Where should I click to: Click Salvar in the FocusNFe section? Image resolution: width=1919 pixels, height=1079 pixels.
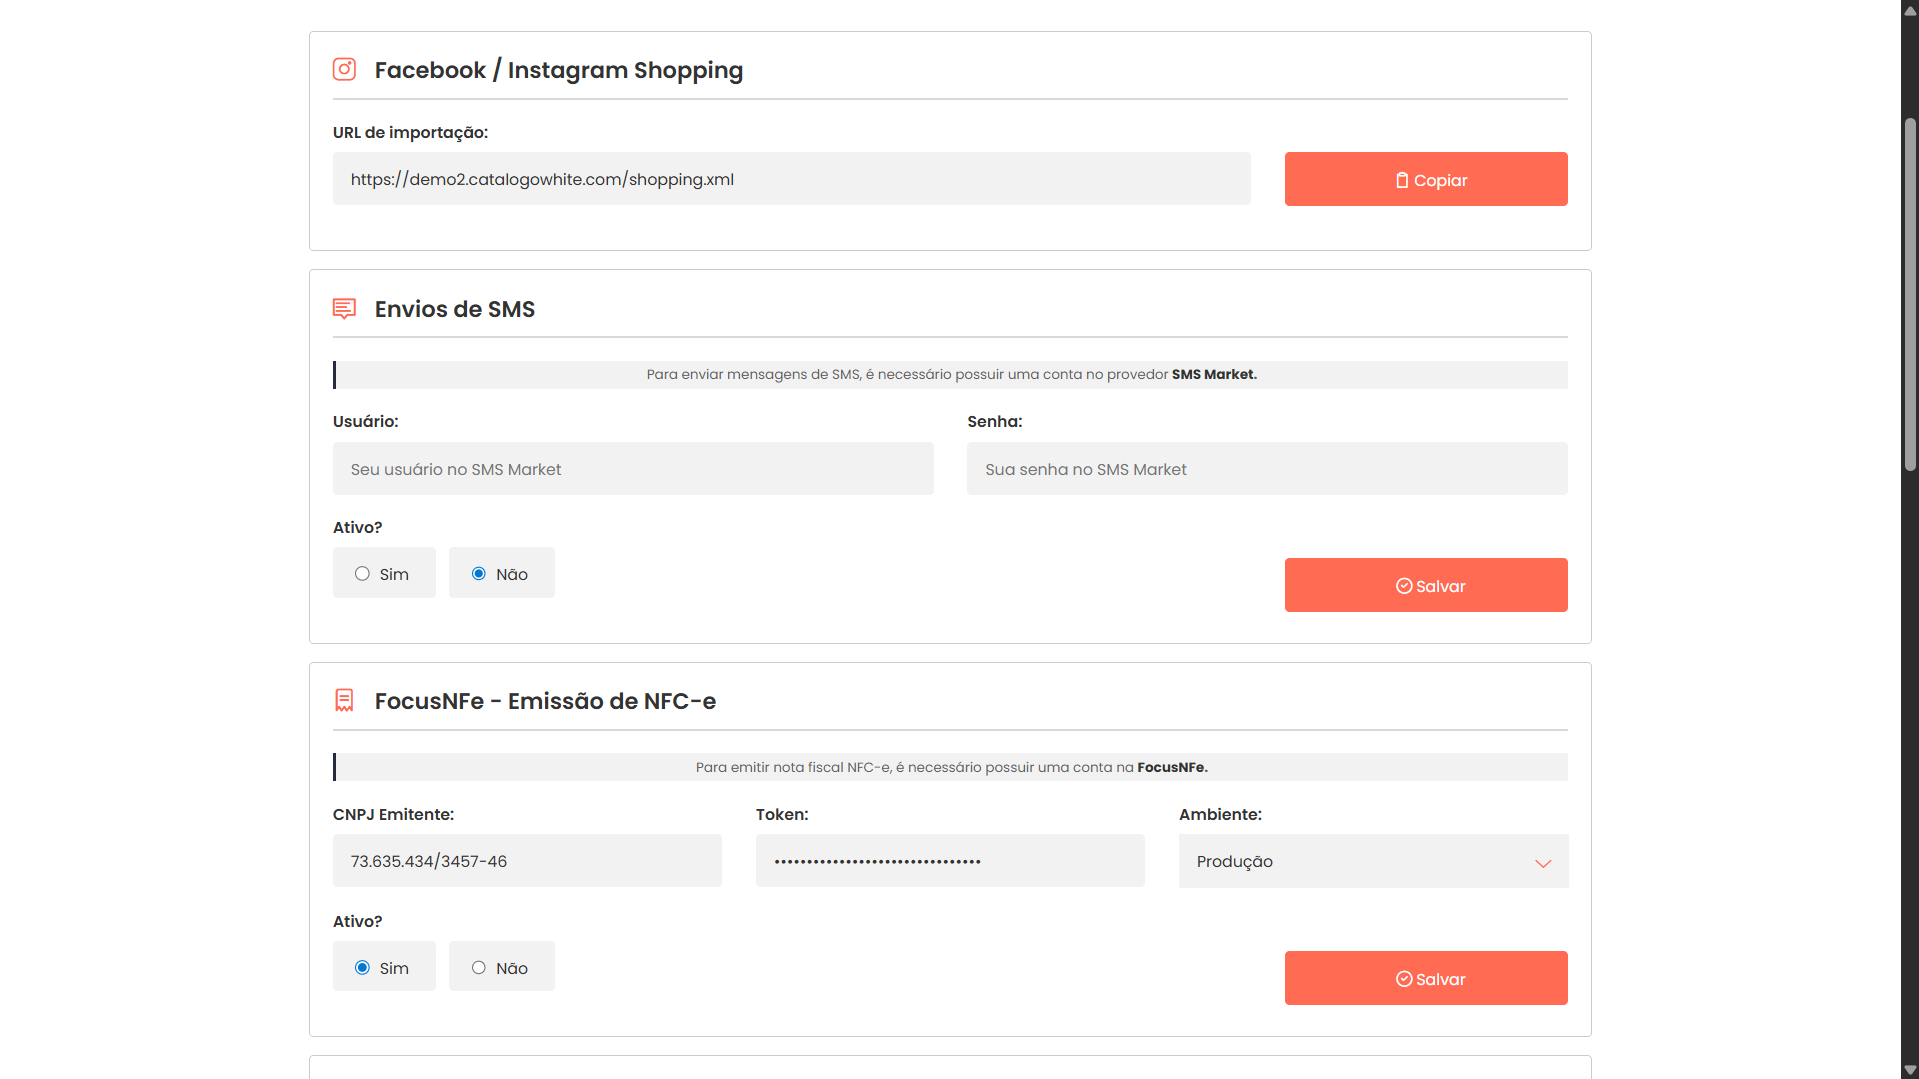pos(1426,978)
